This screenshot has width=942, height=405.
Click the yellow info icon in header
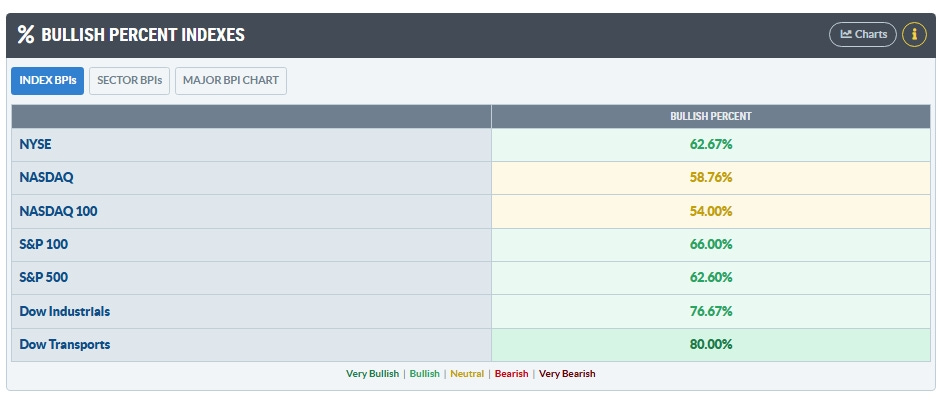(x=914, y=34)
